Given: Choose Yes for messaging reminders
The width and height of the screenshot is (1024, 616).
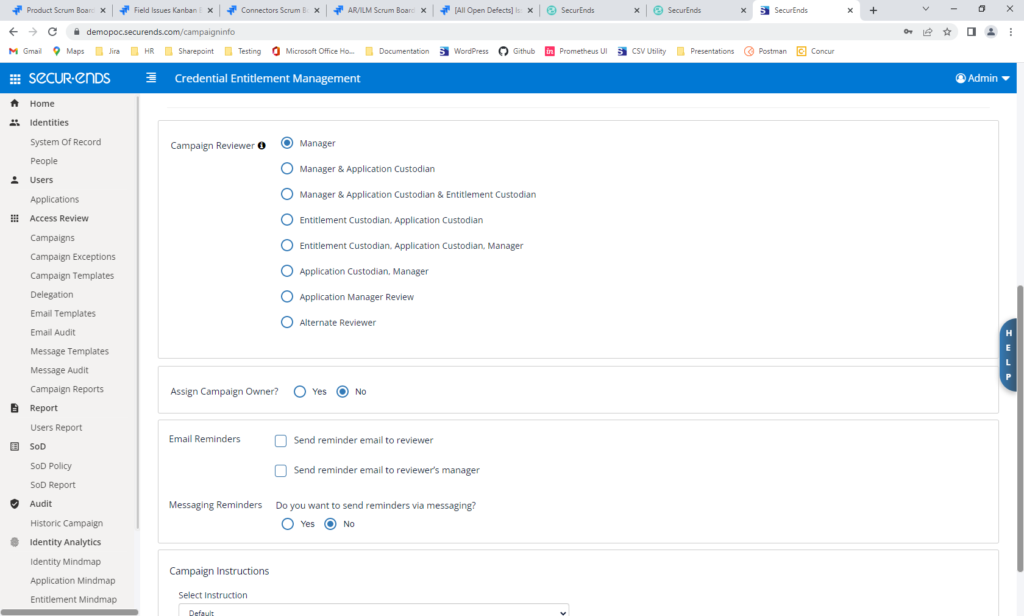Looking at the screenshot, I should [x=287, y=524].
